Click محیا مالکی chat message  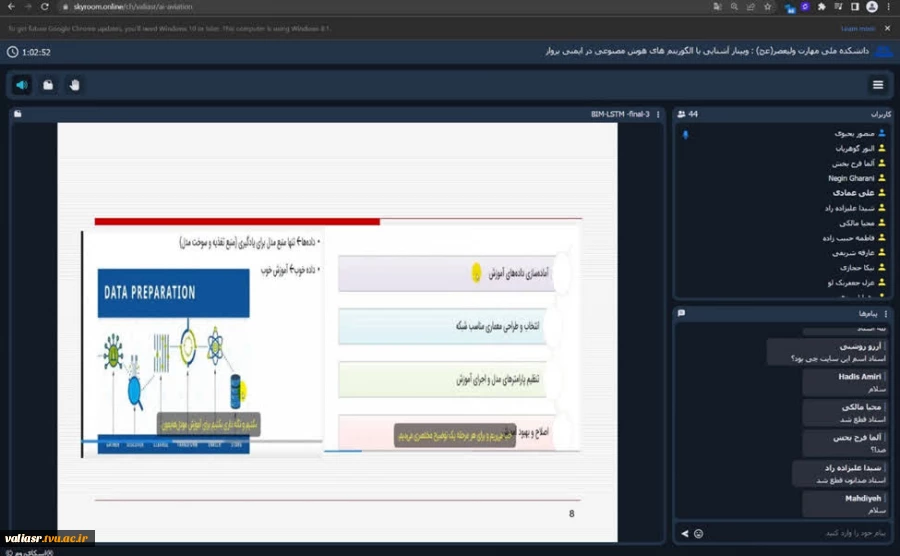[845, 413]
